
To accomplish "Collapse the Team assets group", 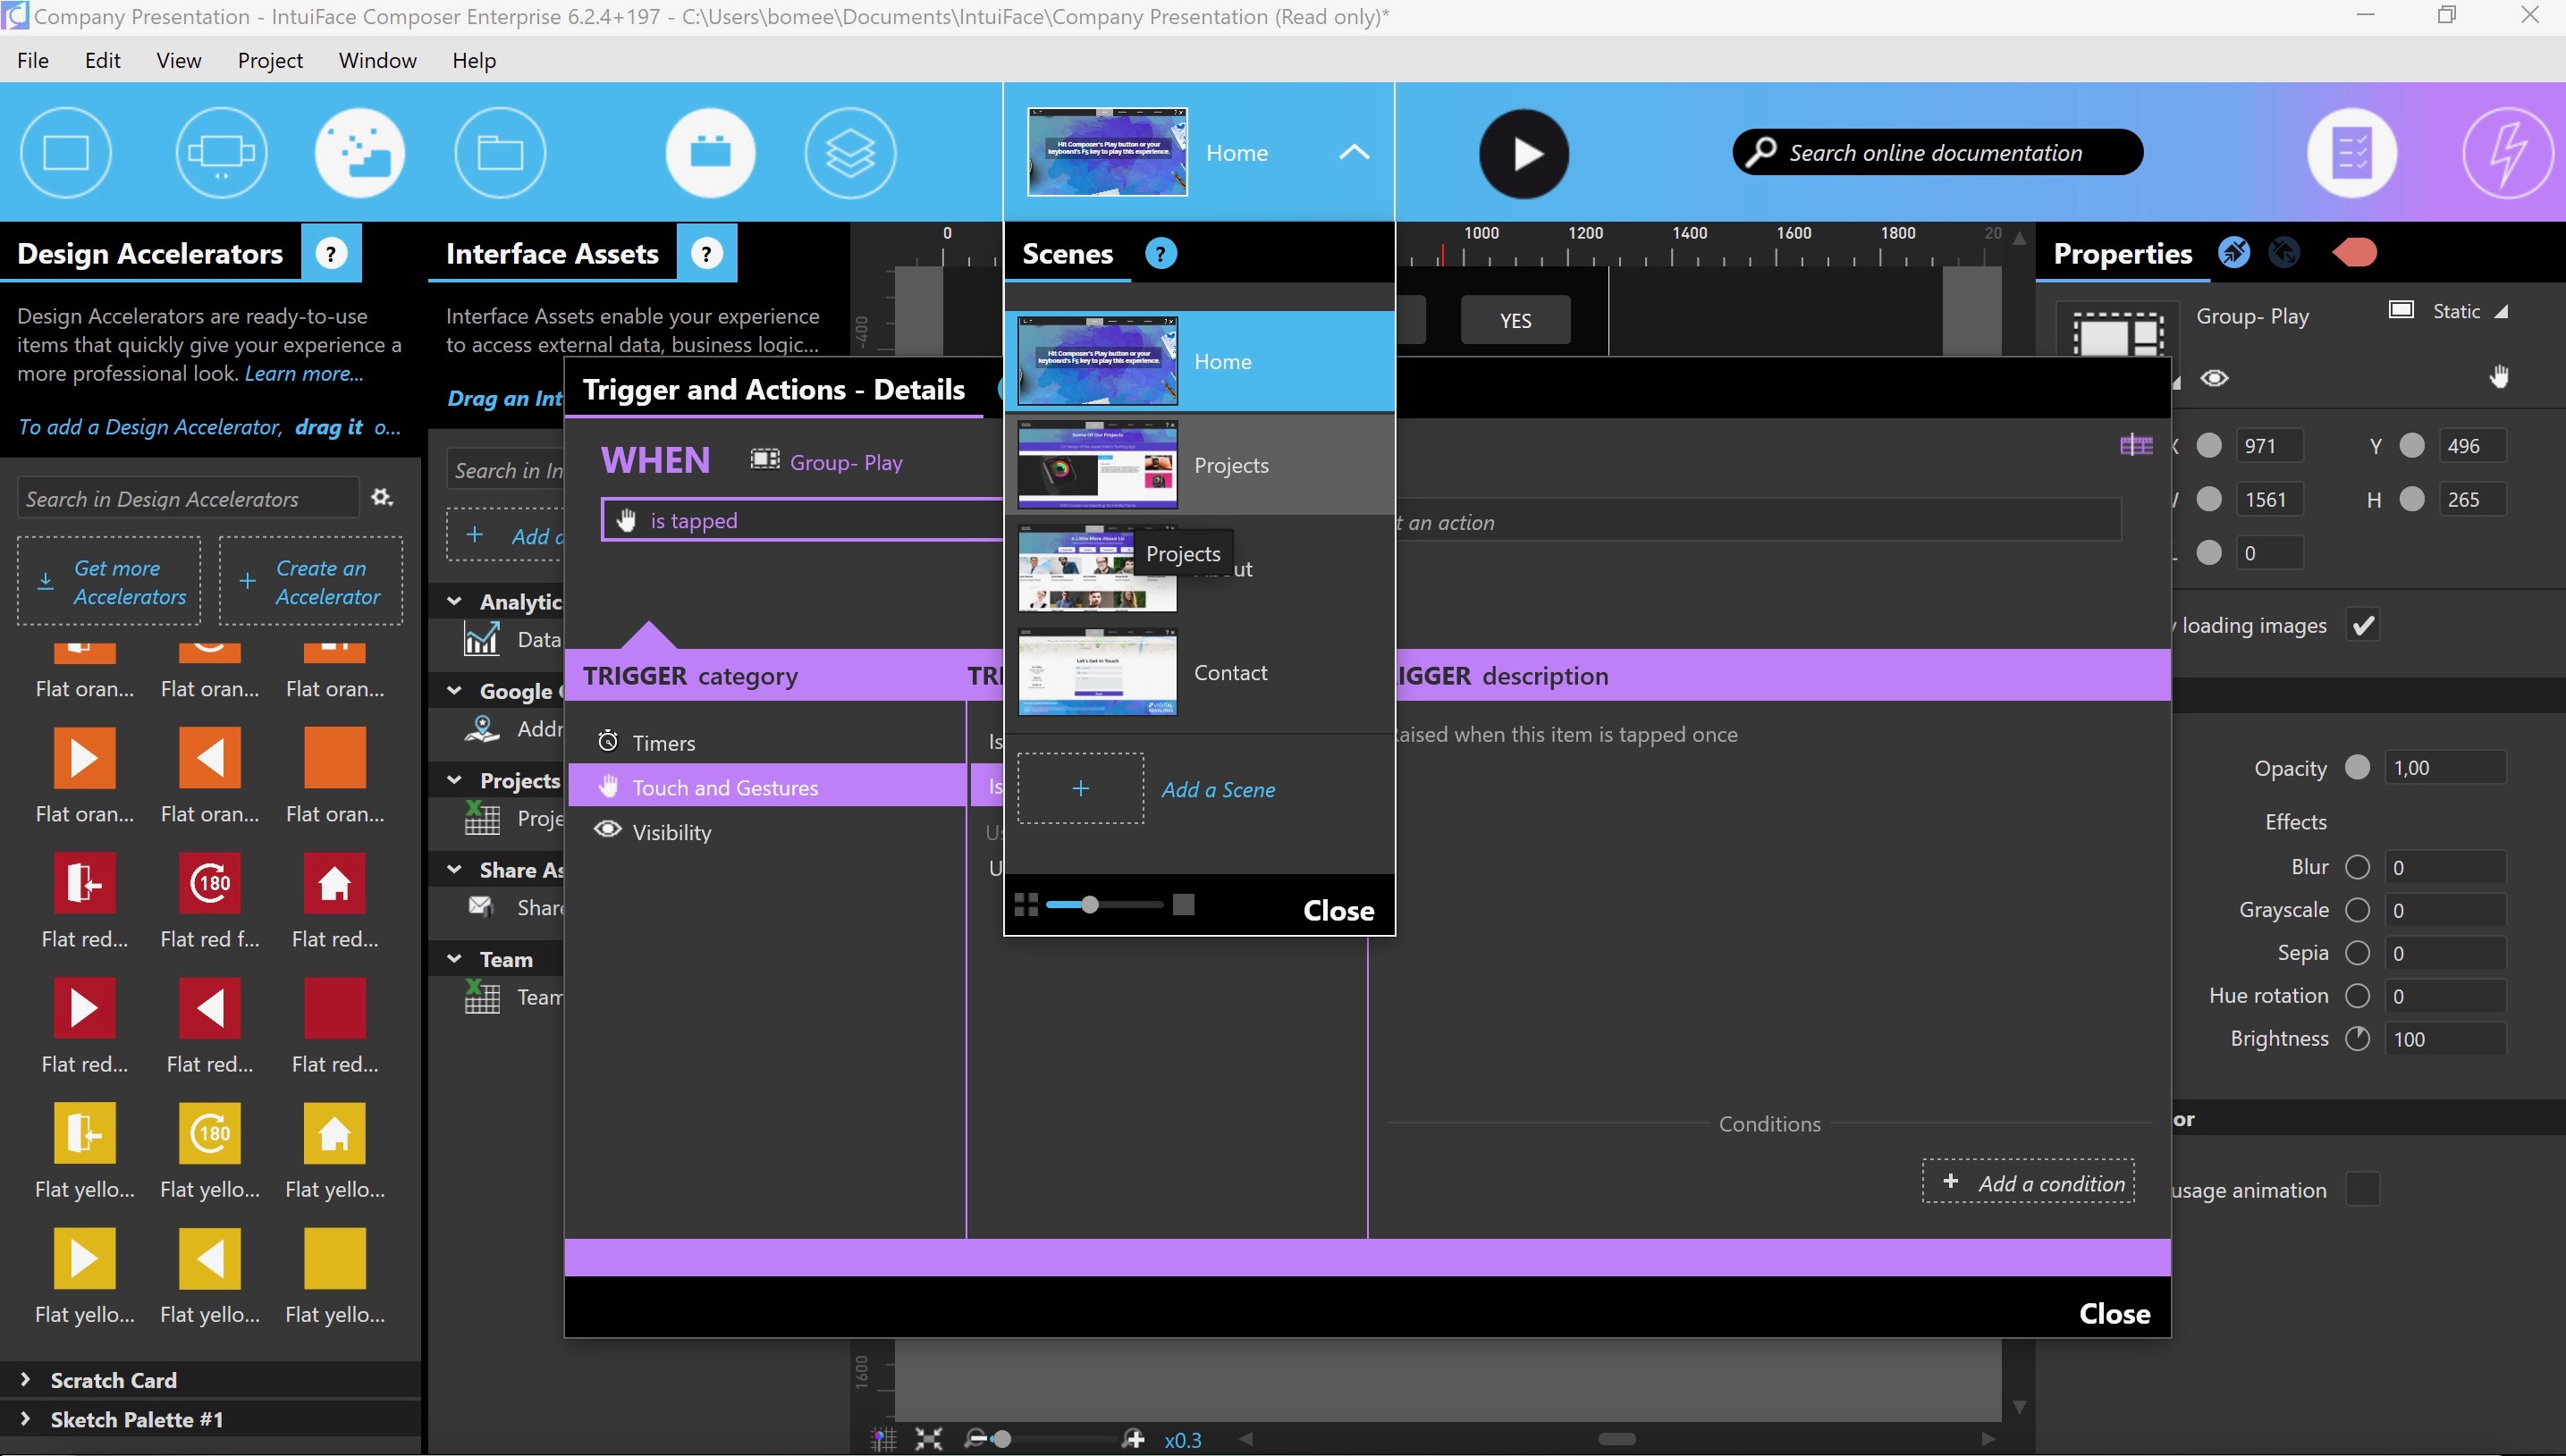I will click(x=455, y=959).
